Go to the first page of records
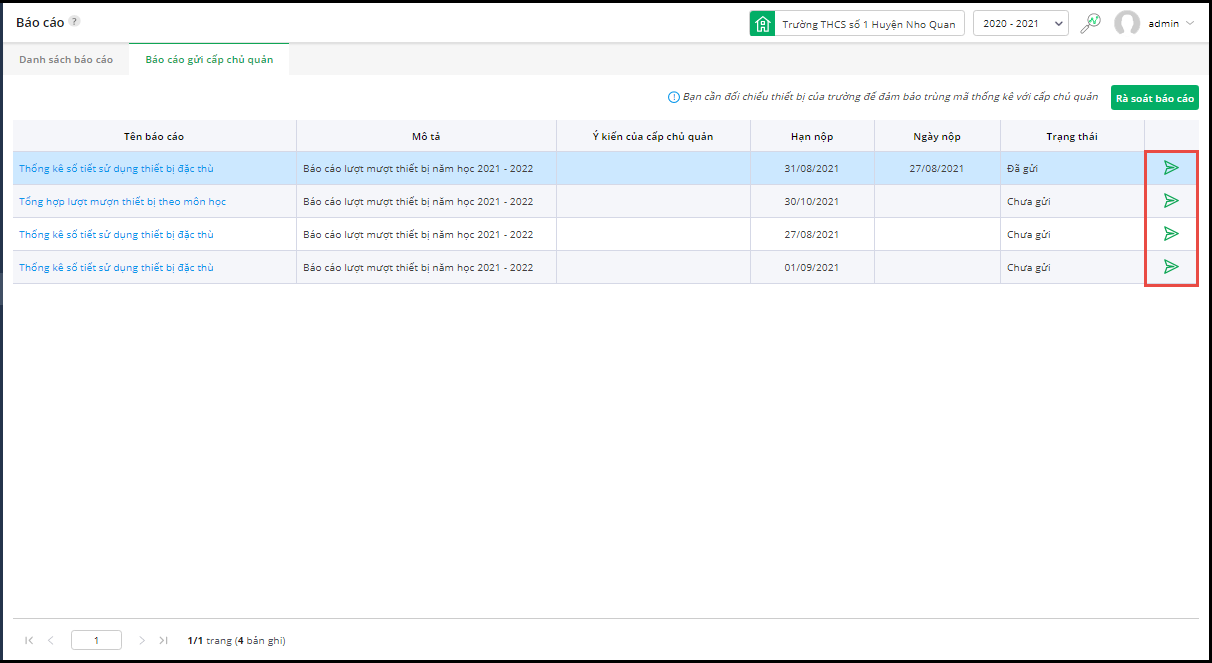 click(x=29, y=640)
